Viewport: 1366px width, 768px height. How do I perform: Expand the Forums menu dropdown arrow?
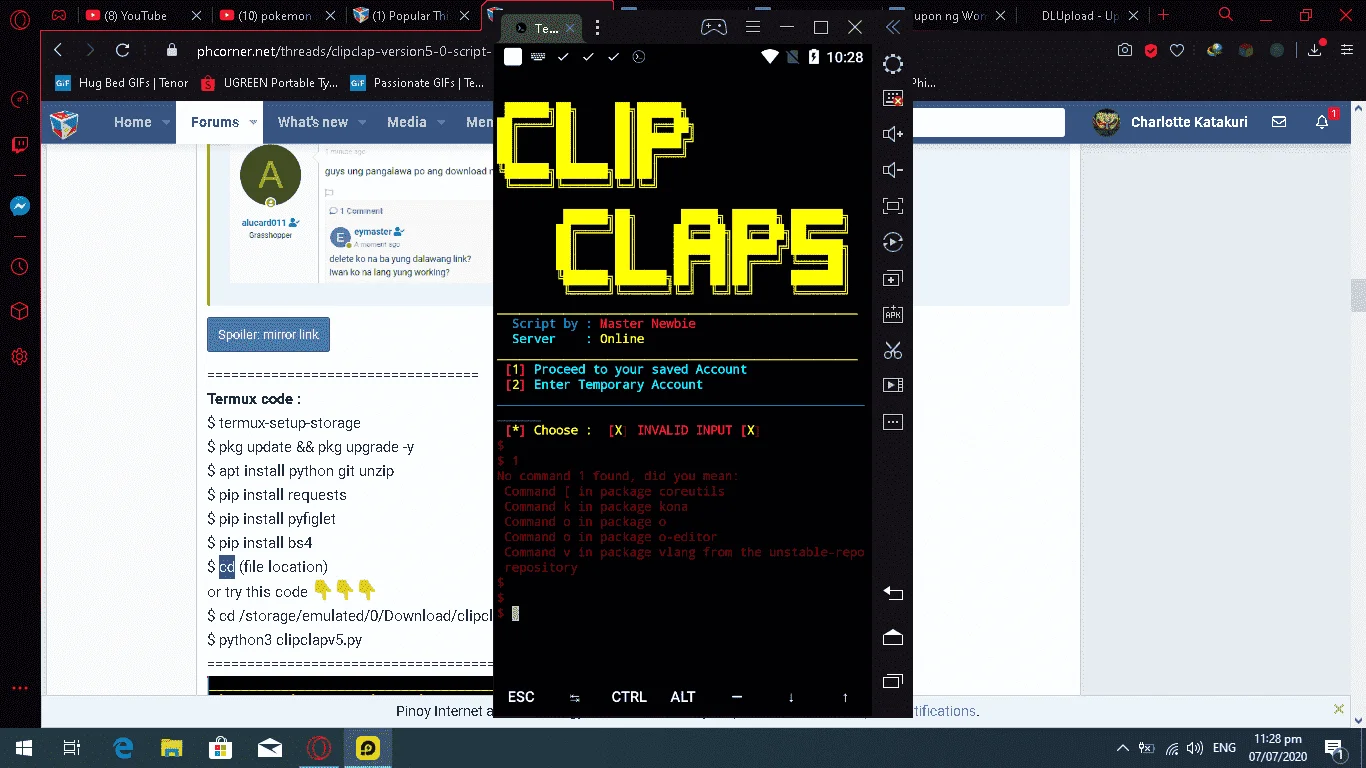pyautogui.click(x=254, y=123)
